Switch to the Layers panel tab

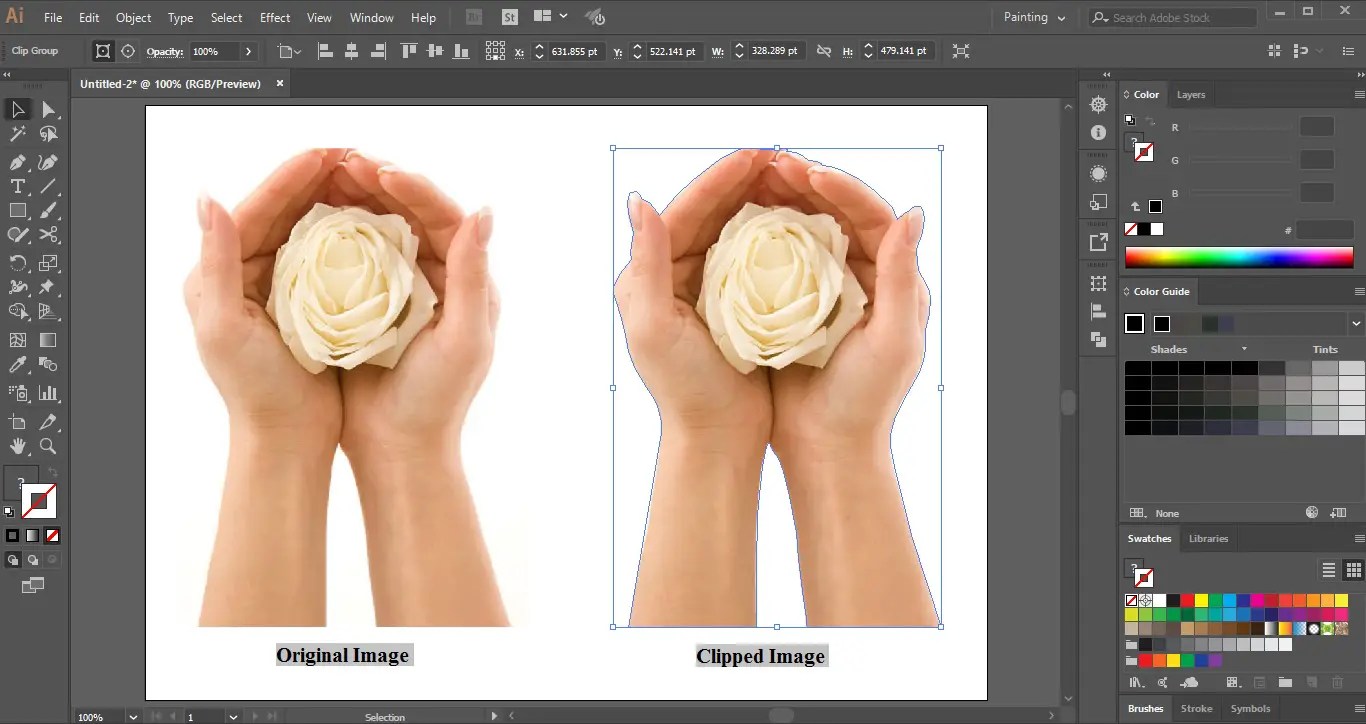pos(1190,95)
